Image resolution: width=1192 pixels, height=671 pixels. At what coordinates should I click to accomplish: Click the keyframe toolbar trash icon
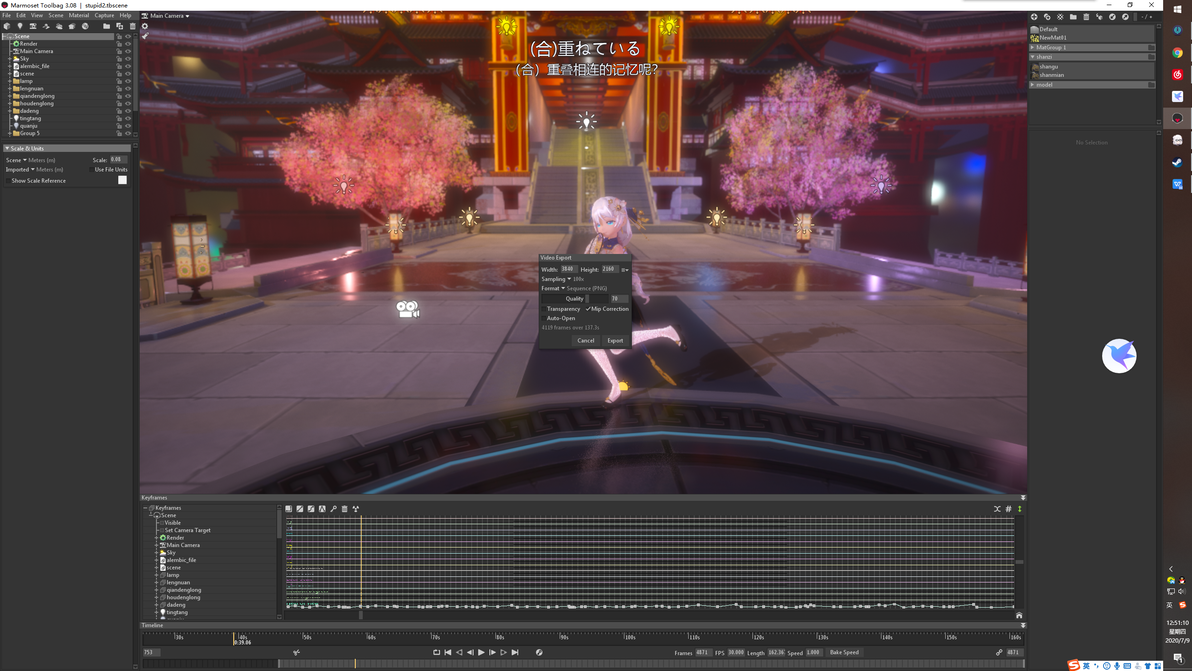tap(344, 508)
